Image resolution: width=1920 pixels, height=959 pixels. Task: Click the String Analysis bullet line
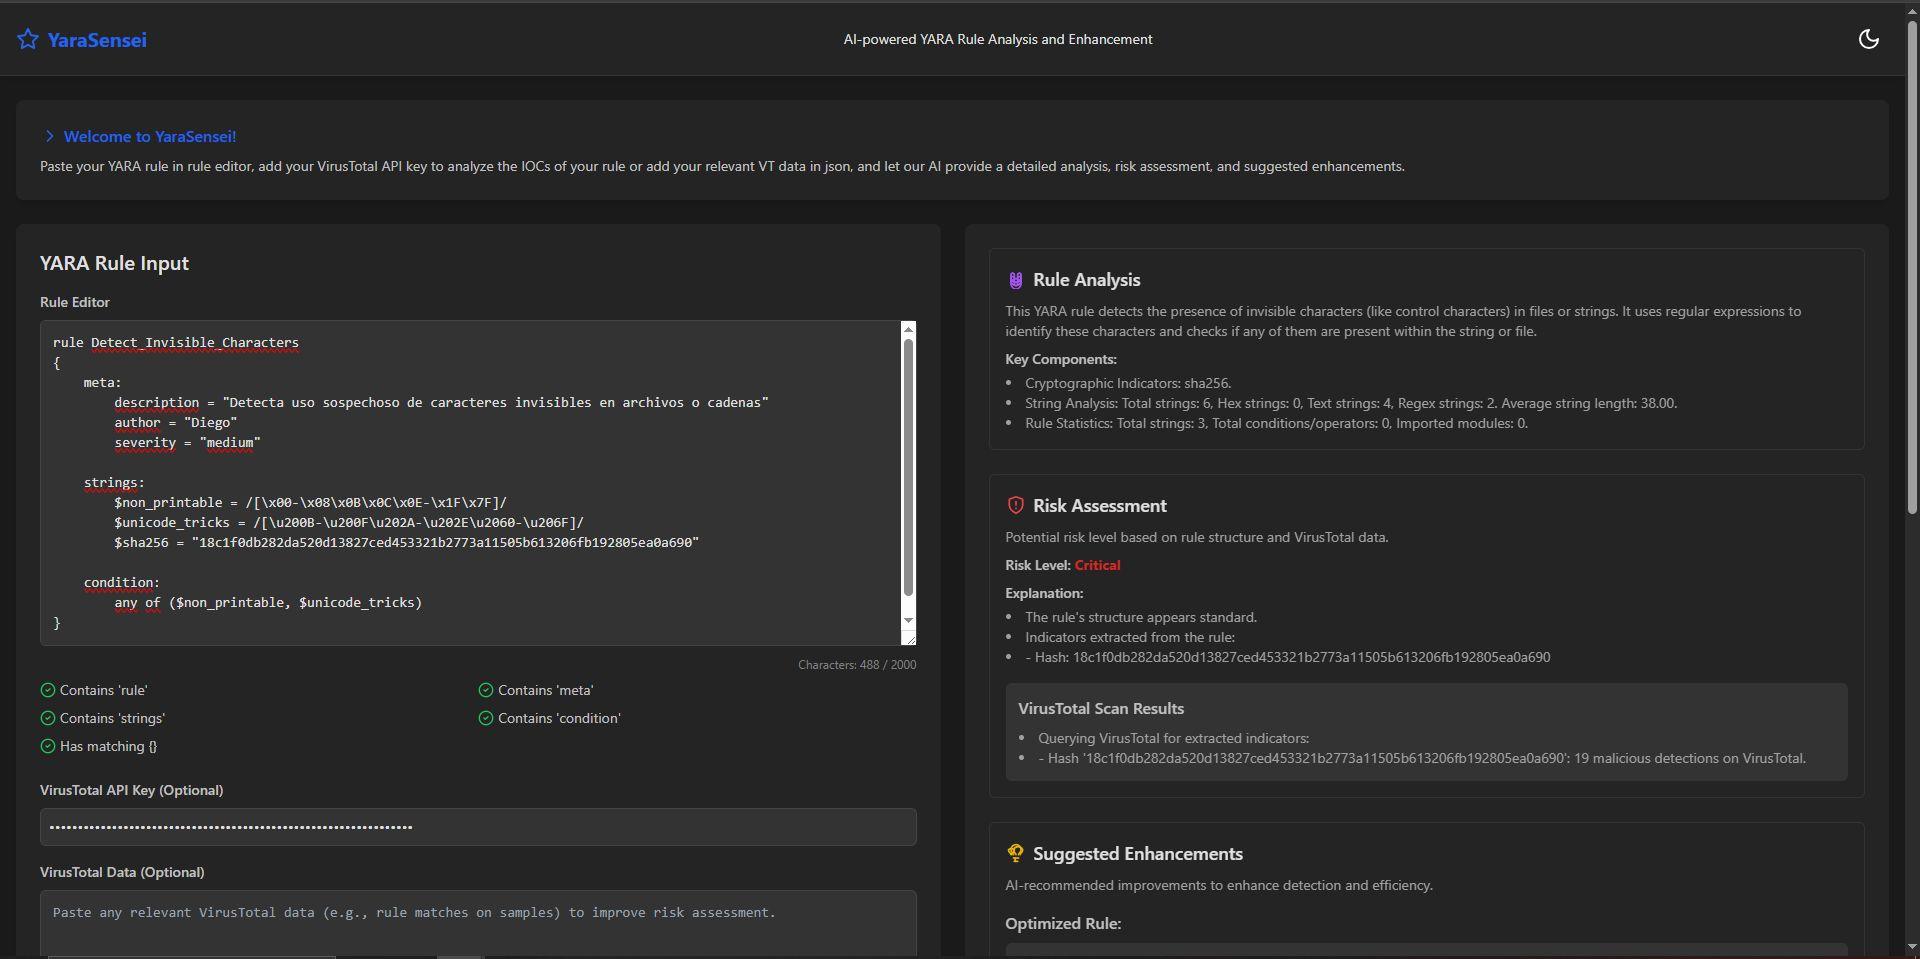[x=1351, y=403]
